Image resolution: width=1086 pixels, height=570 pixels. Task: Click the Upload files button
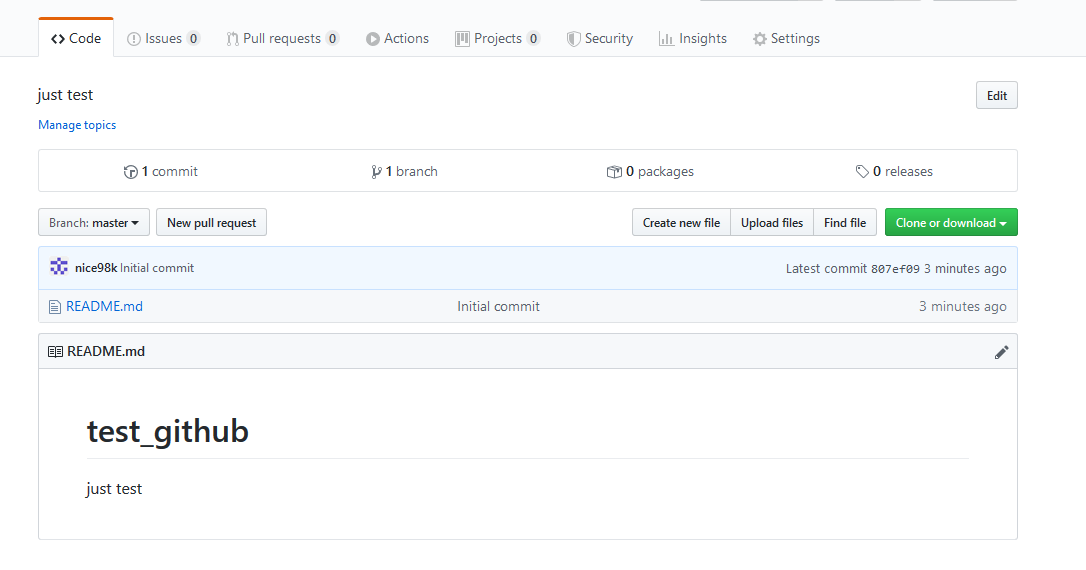click(x=772, y=222)
